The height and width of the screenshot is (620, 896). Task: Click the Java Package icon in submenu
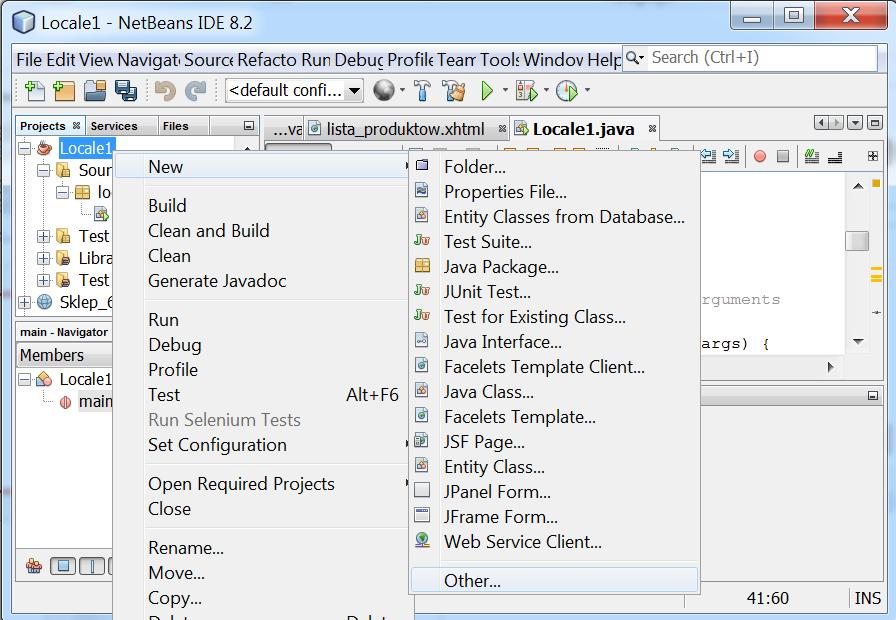pyautogui.click(x=422, y=265)
